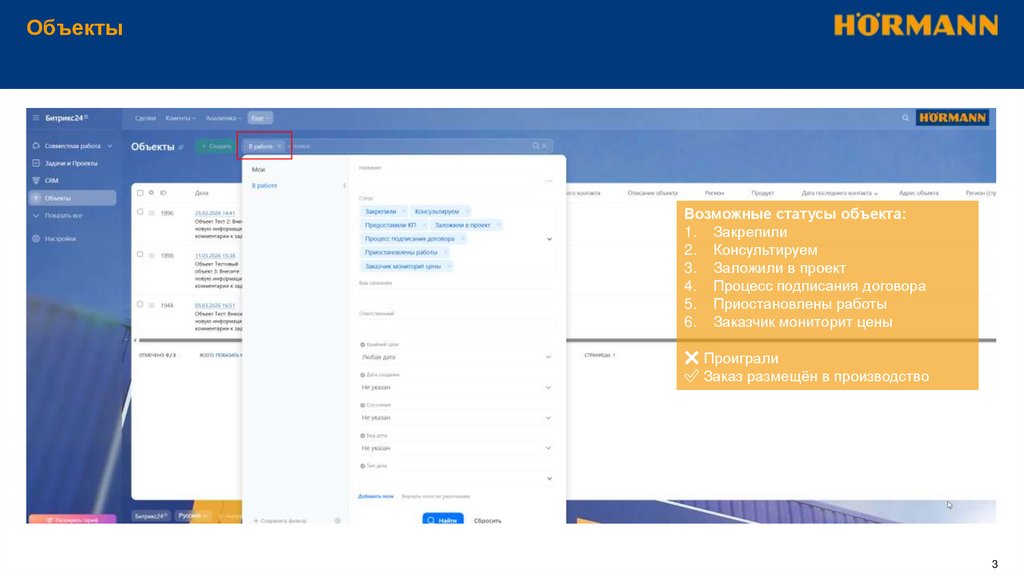This screenshot has width=1024, height=574.
Task: Click the Название input field in filter
Action: pos(449,180)
